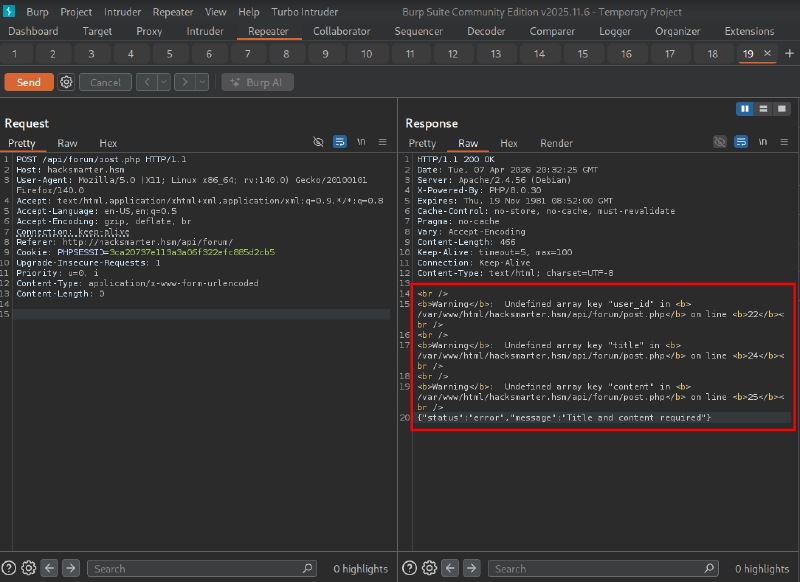
Task: Open Response search settings gear
Action: coord(430,568)
